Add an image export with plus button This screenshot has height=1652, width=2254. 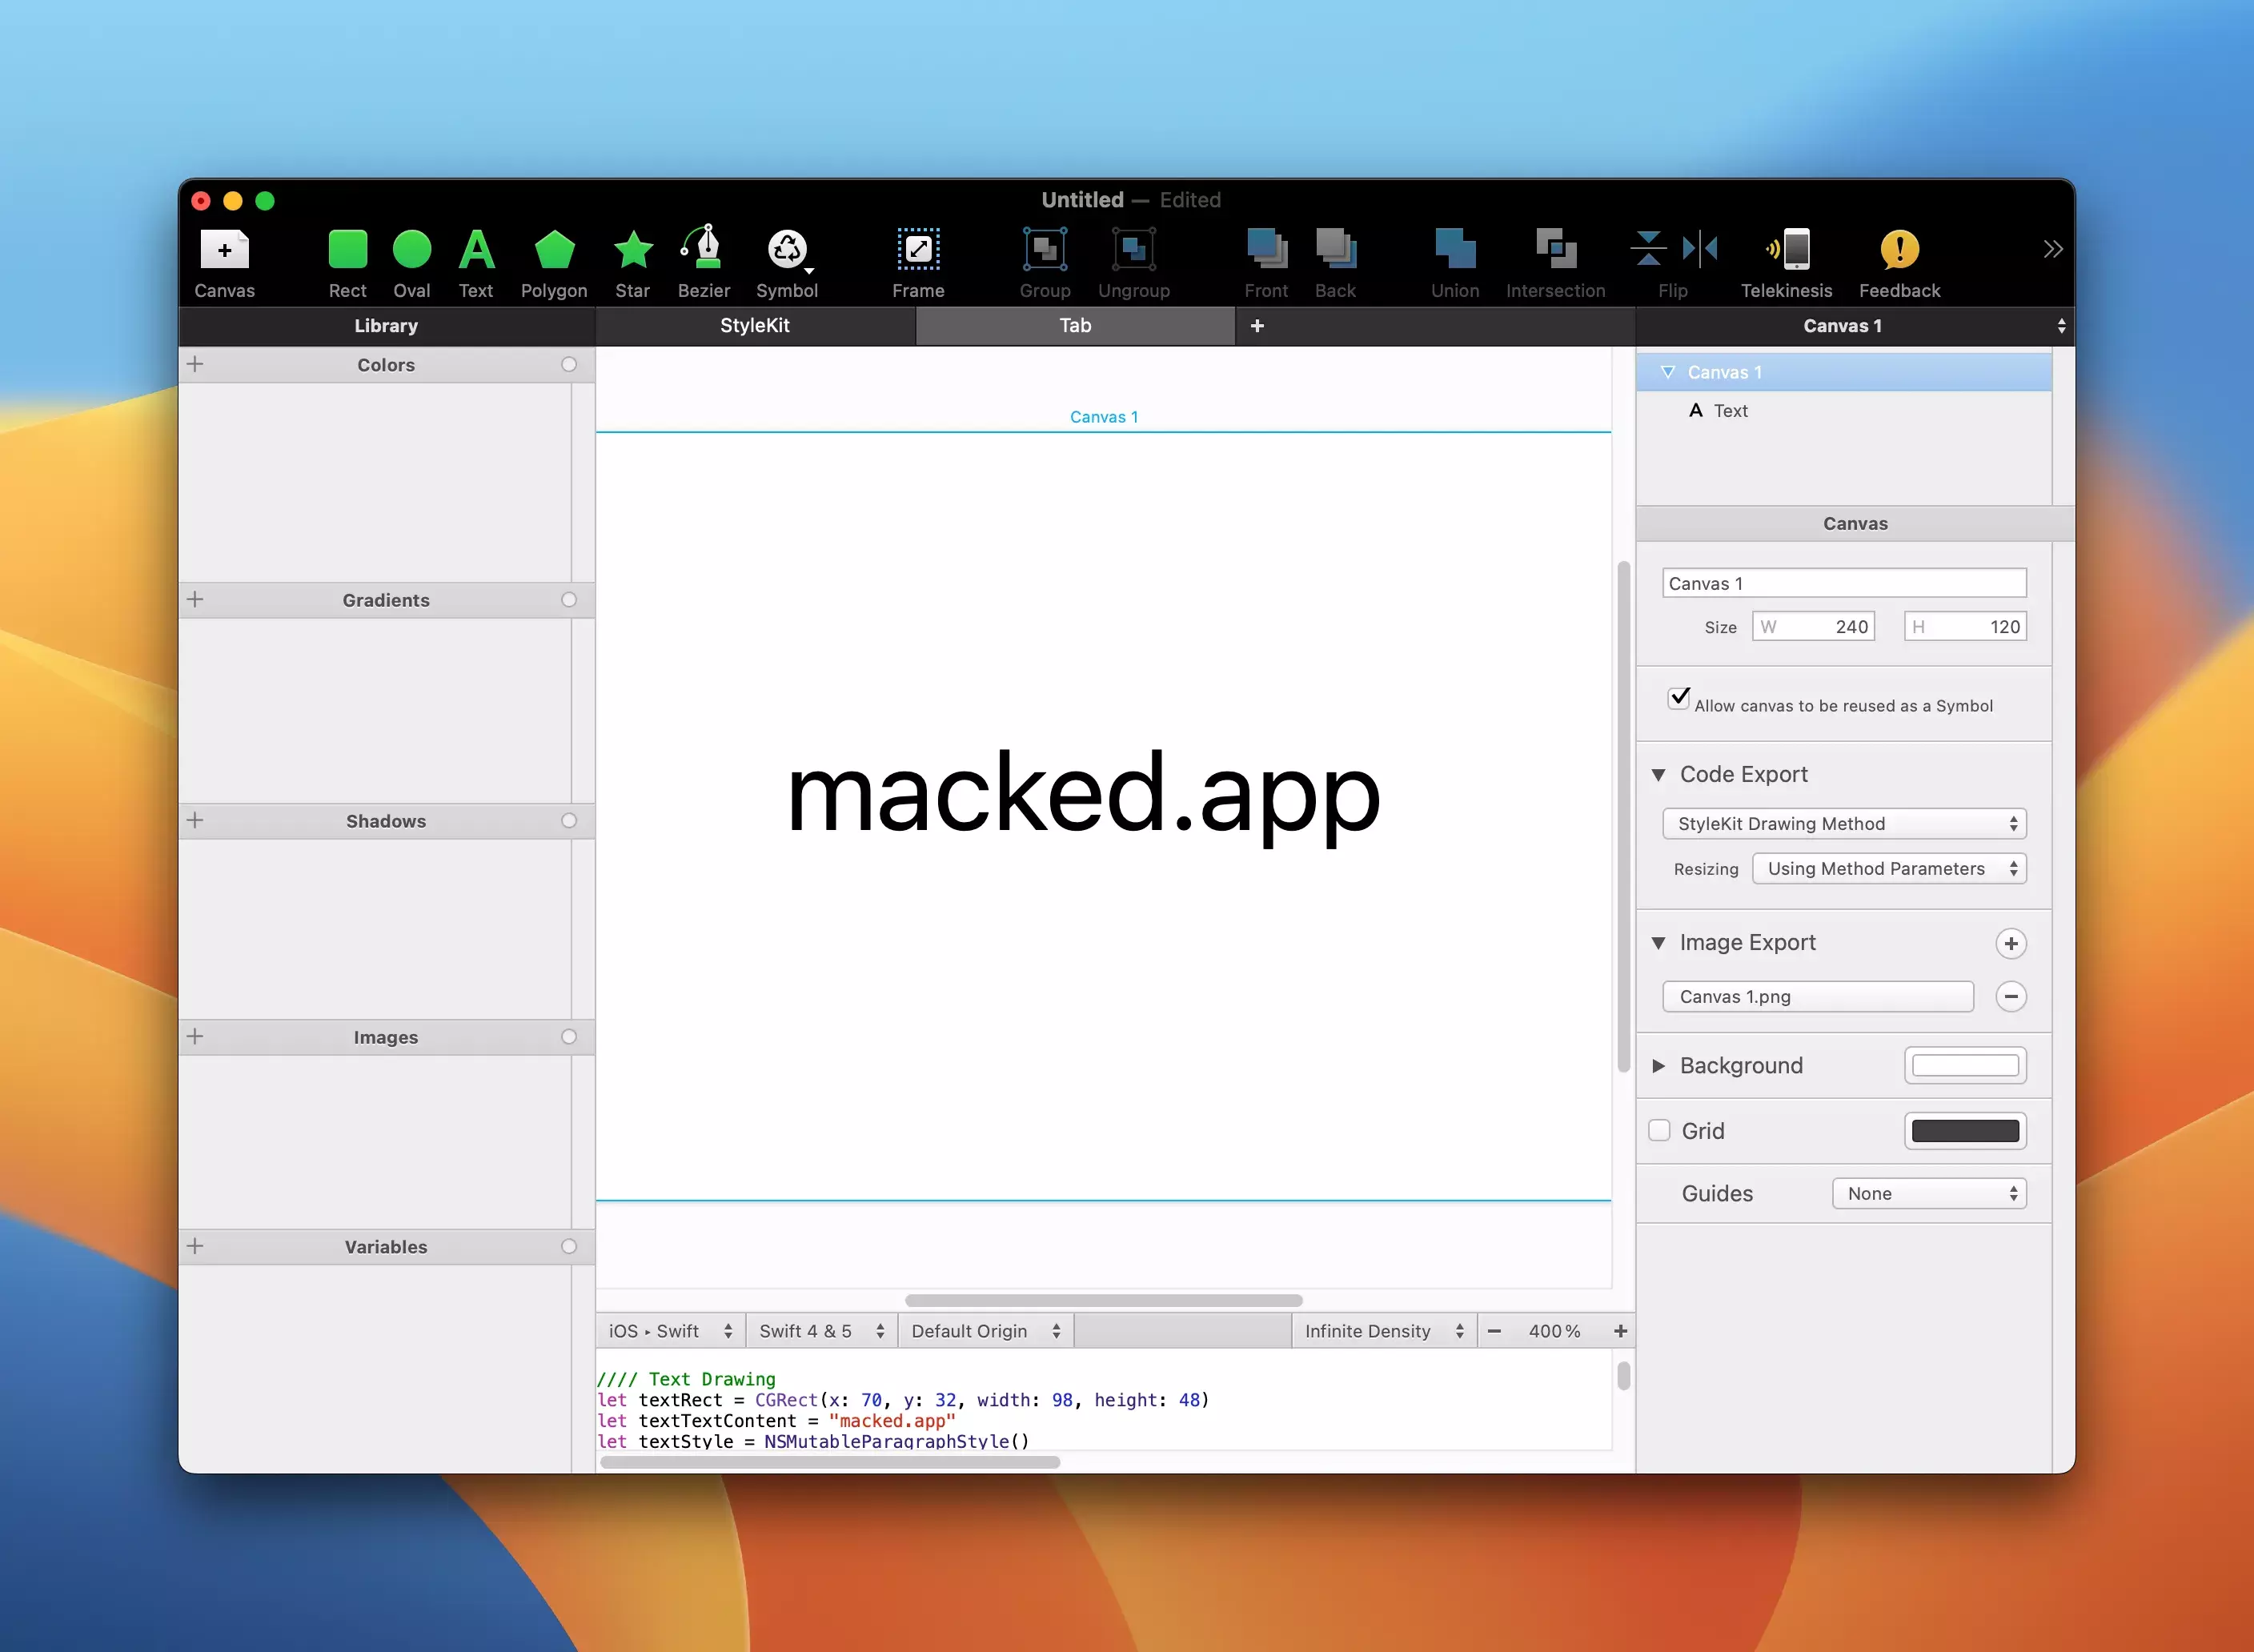click(x=2010, y=943)
